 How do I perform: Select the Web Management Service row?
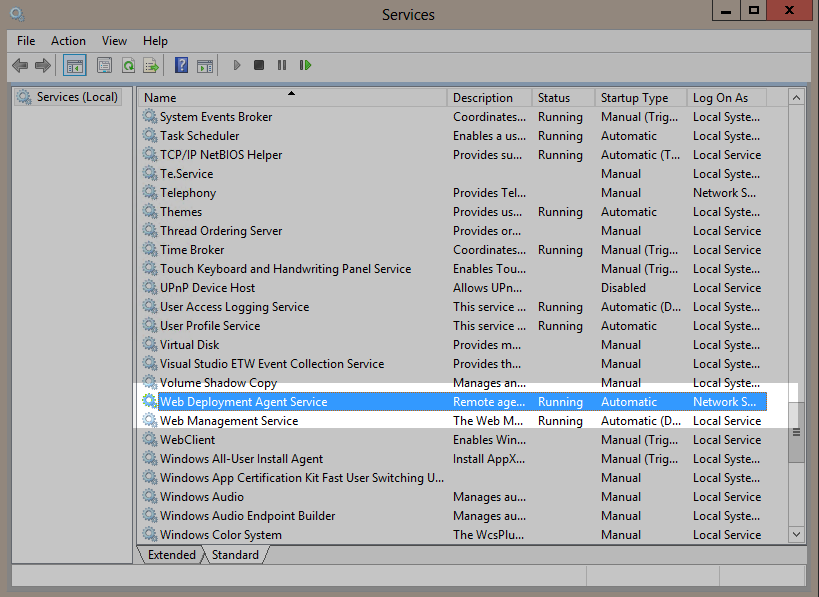pos(453,420)
